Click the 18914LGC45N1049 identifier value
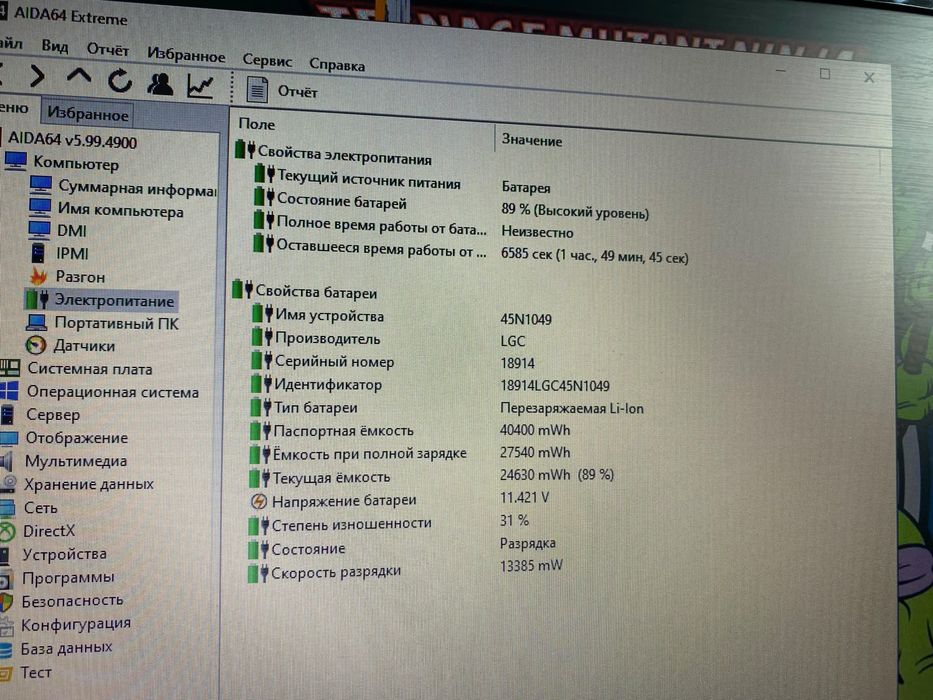Viewport: 933px width, 700px height. 555,386
